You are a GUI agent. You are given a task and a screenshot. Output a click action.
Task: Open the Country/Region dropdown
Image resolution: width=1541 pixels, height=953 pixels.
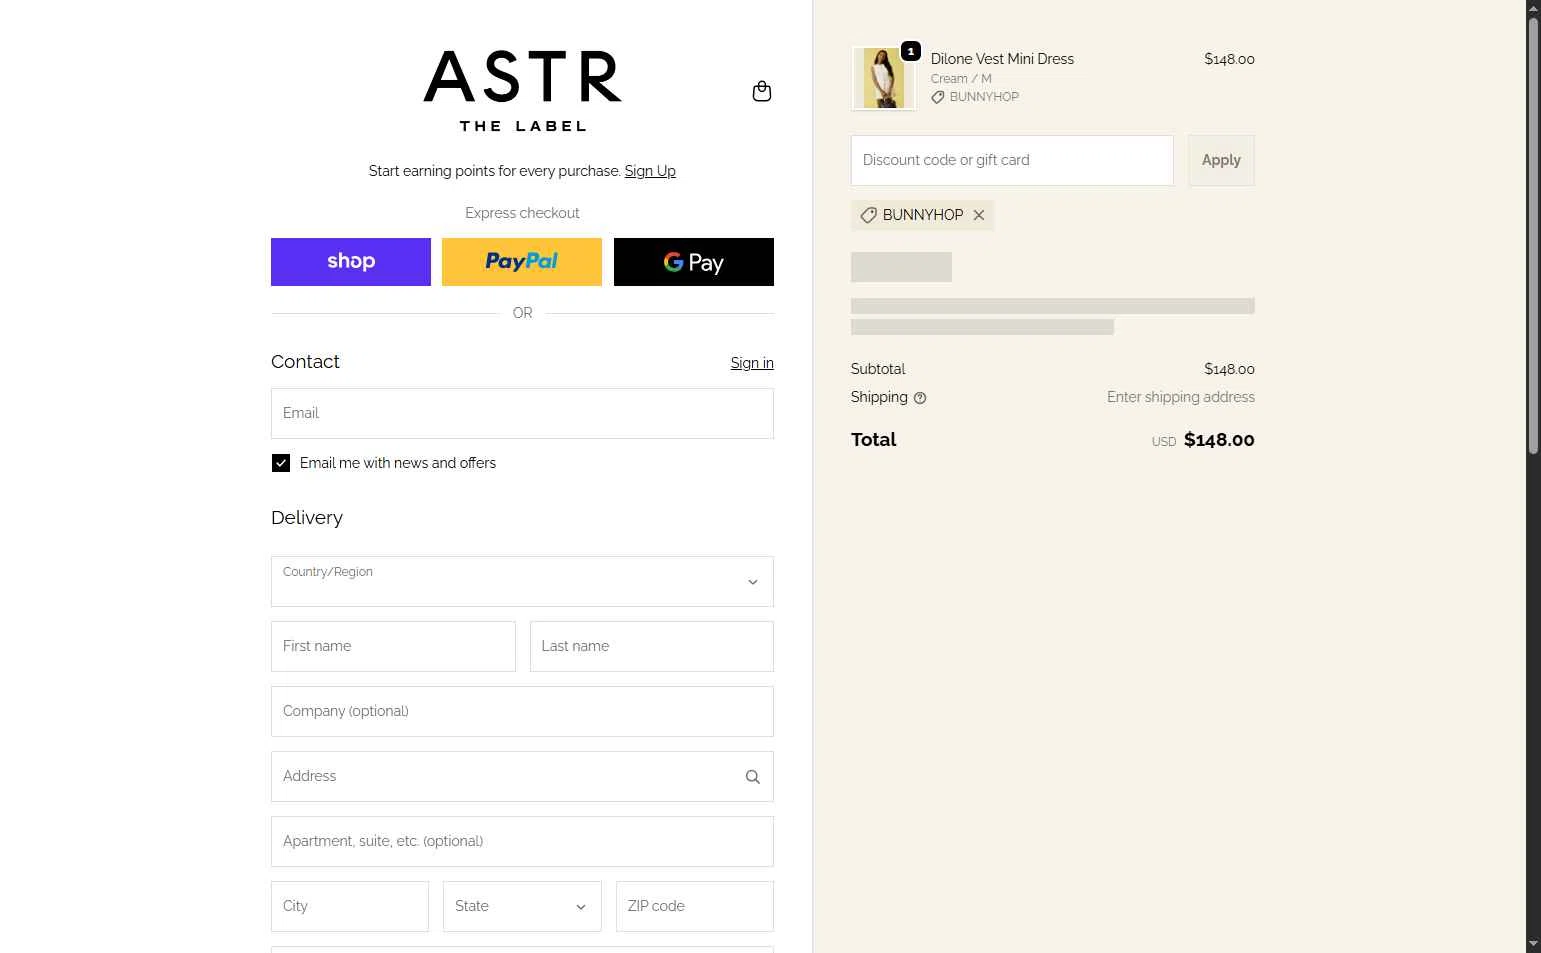click(x=522, y=581)
